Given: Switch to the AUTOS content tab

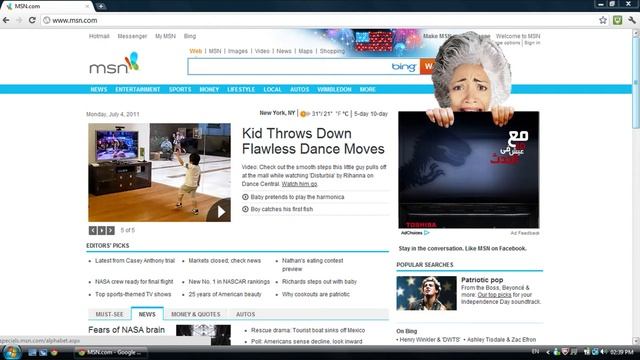Looking at the screenshot, I should tap(245, 314).
